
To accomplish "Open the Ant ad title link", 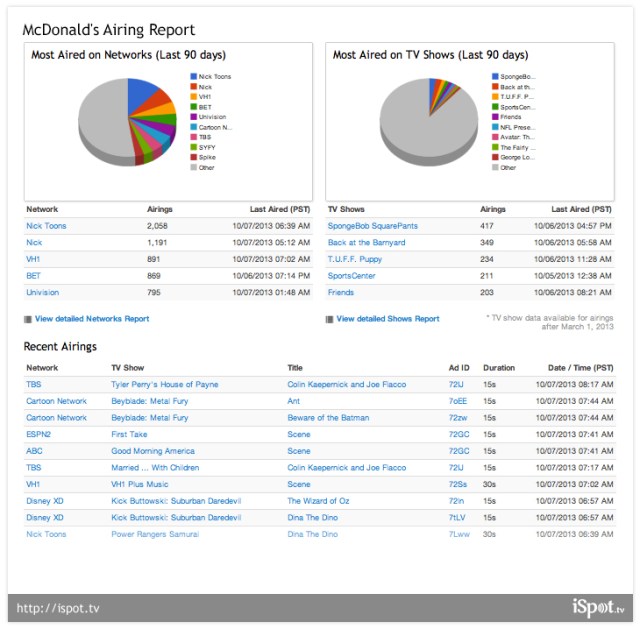I will pos(293,401).
